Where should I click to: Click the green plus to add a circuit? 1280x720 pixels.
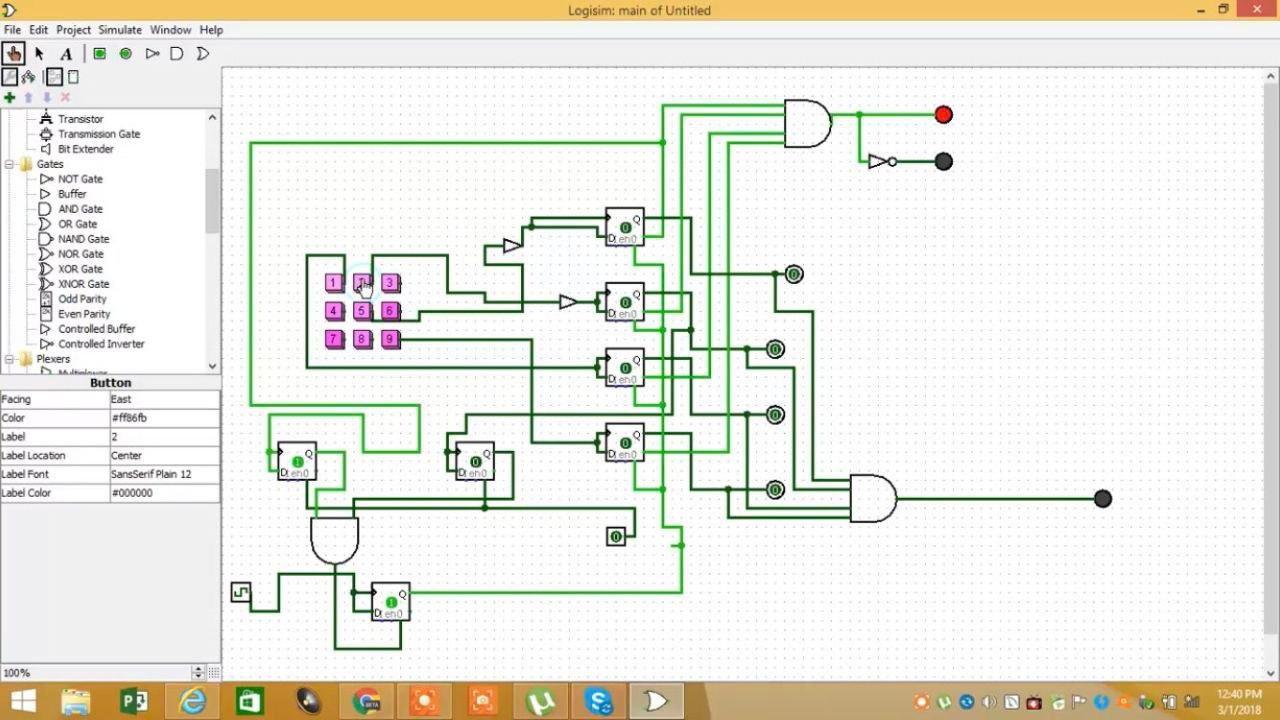point(10,97)
